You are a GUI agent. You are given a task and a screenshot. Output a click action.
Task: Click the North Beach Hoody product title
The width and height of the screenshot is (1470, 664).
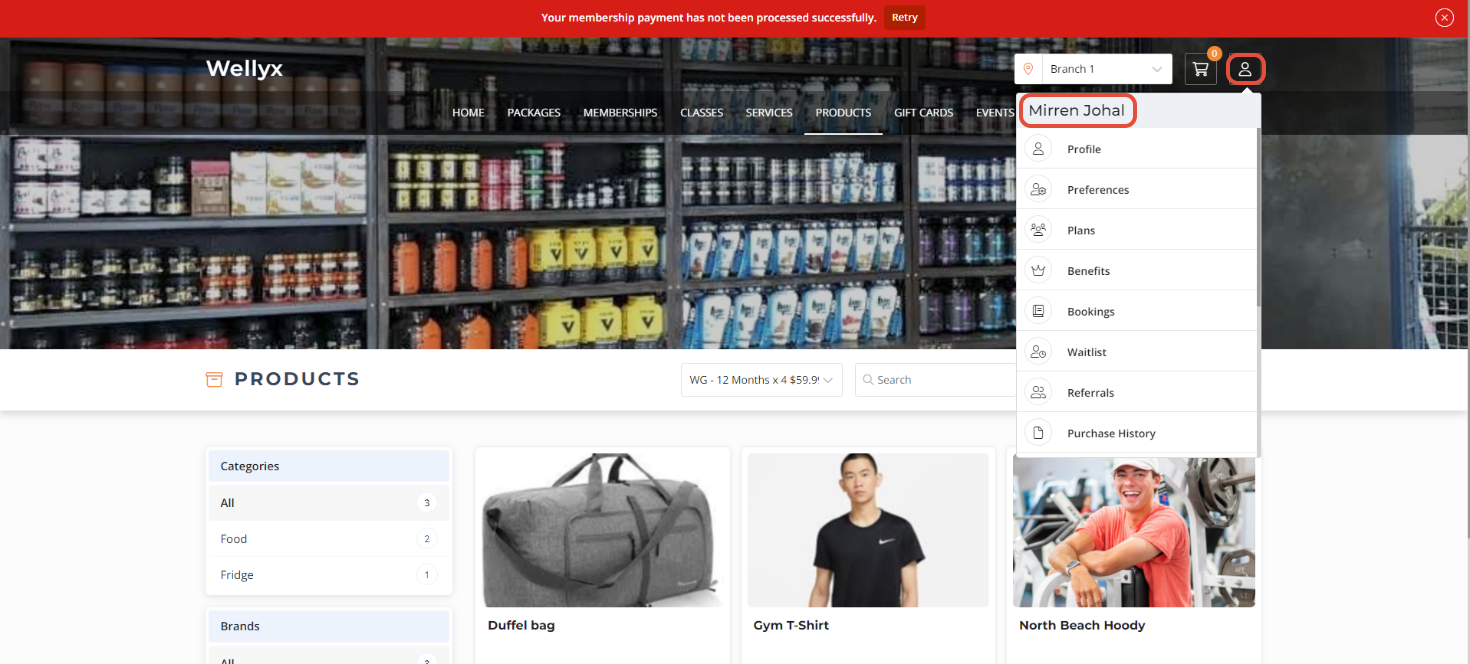[x=1082, y=625]
